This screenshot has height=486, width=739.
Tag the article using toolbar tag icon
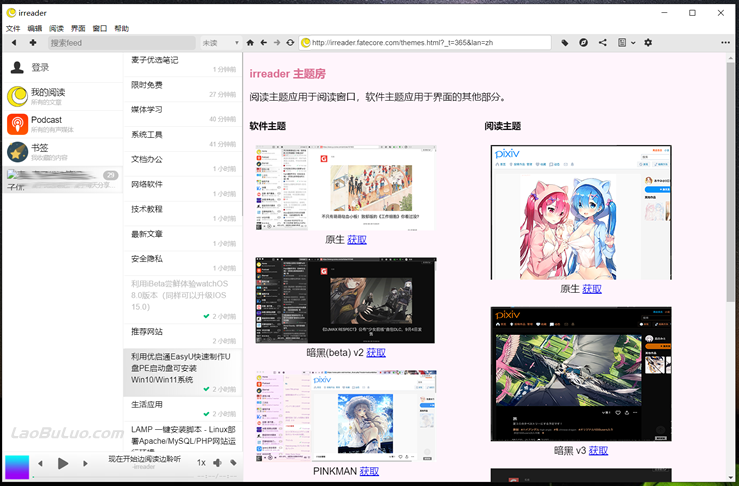click(565, 42)
